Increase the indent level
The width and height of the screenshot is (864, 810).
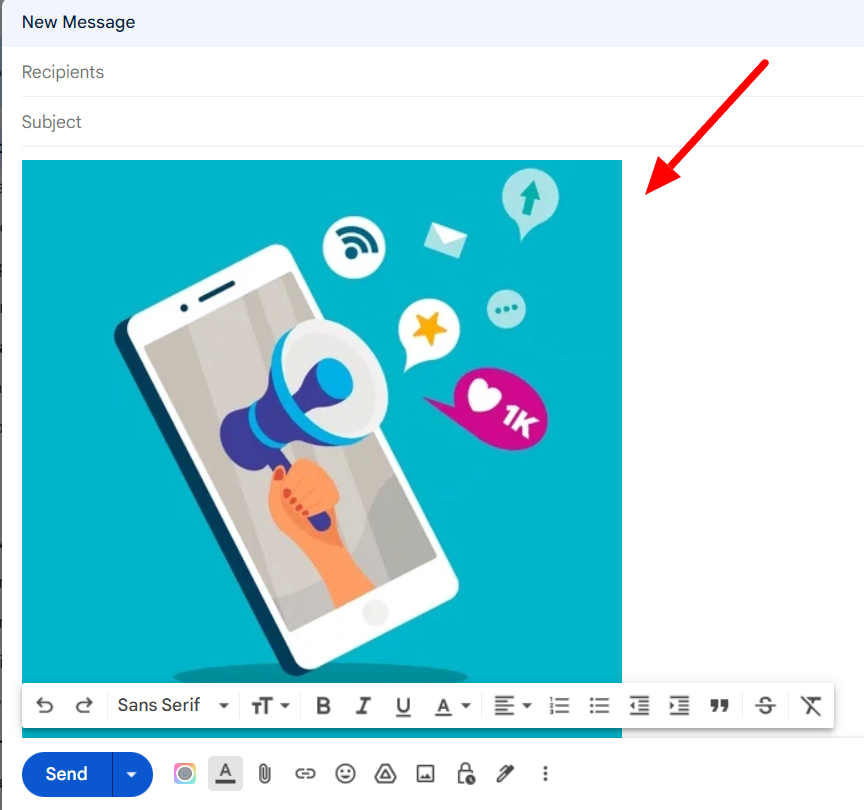pos(679,706)
